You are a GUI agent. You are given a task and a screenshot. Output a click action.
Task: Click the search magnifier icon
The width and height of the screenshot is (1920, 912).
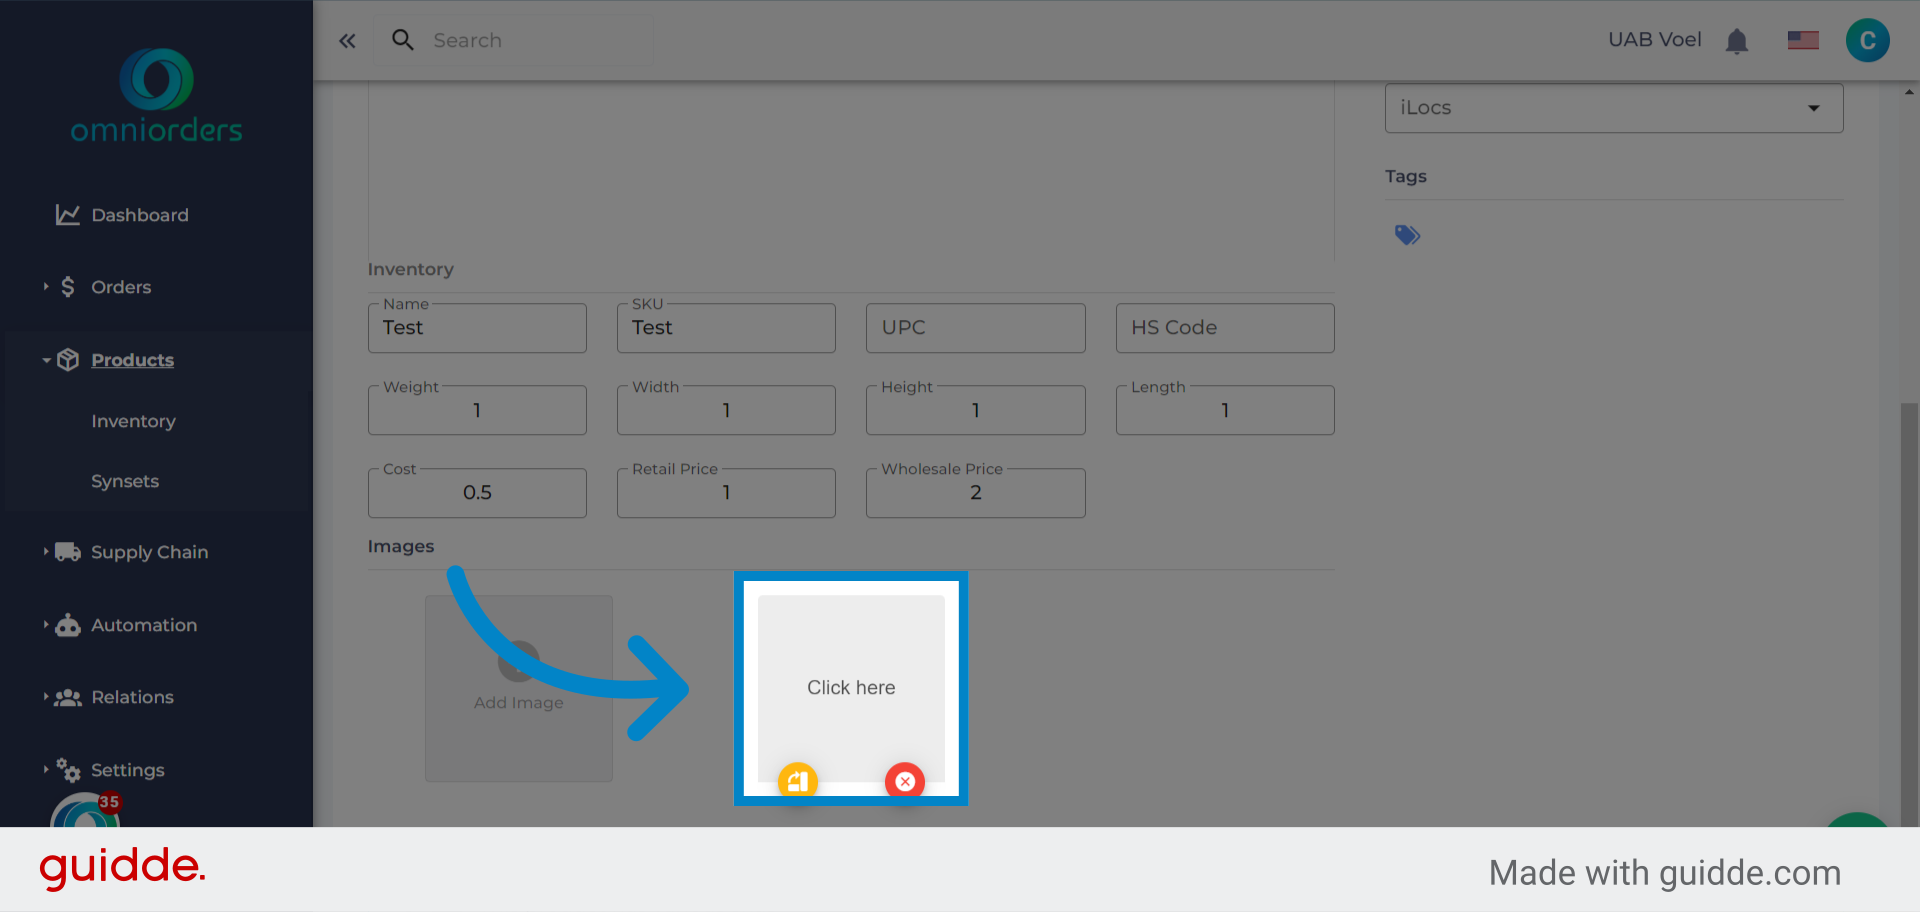pos(403,40)
